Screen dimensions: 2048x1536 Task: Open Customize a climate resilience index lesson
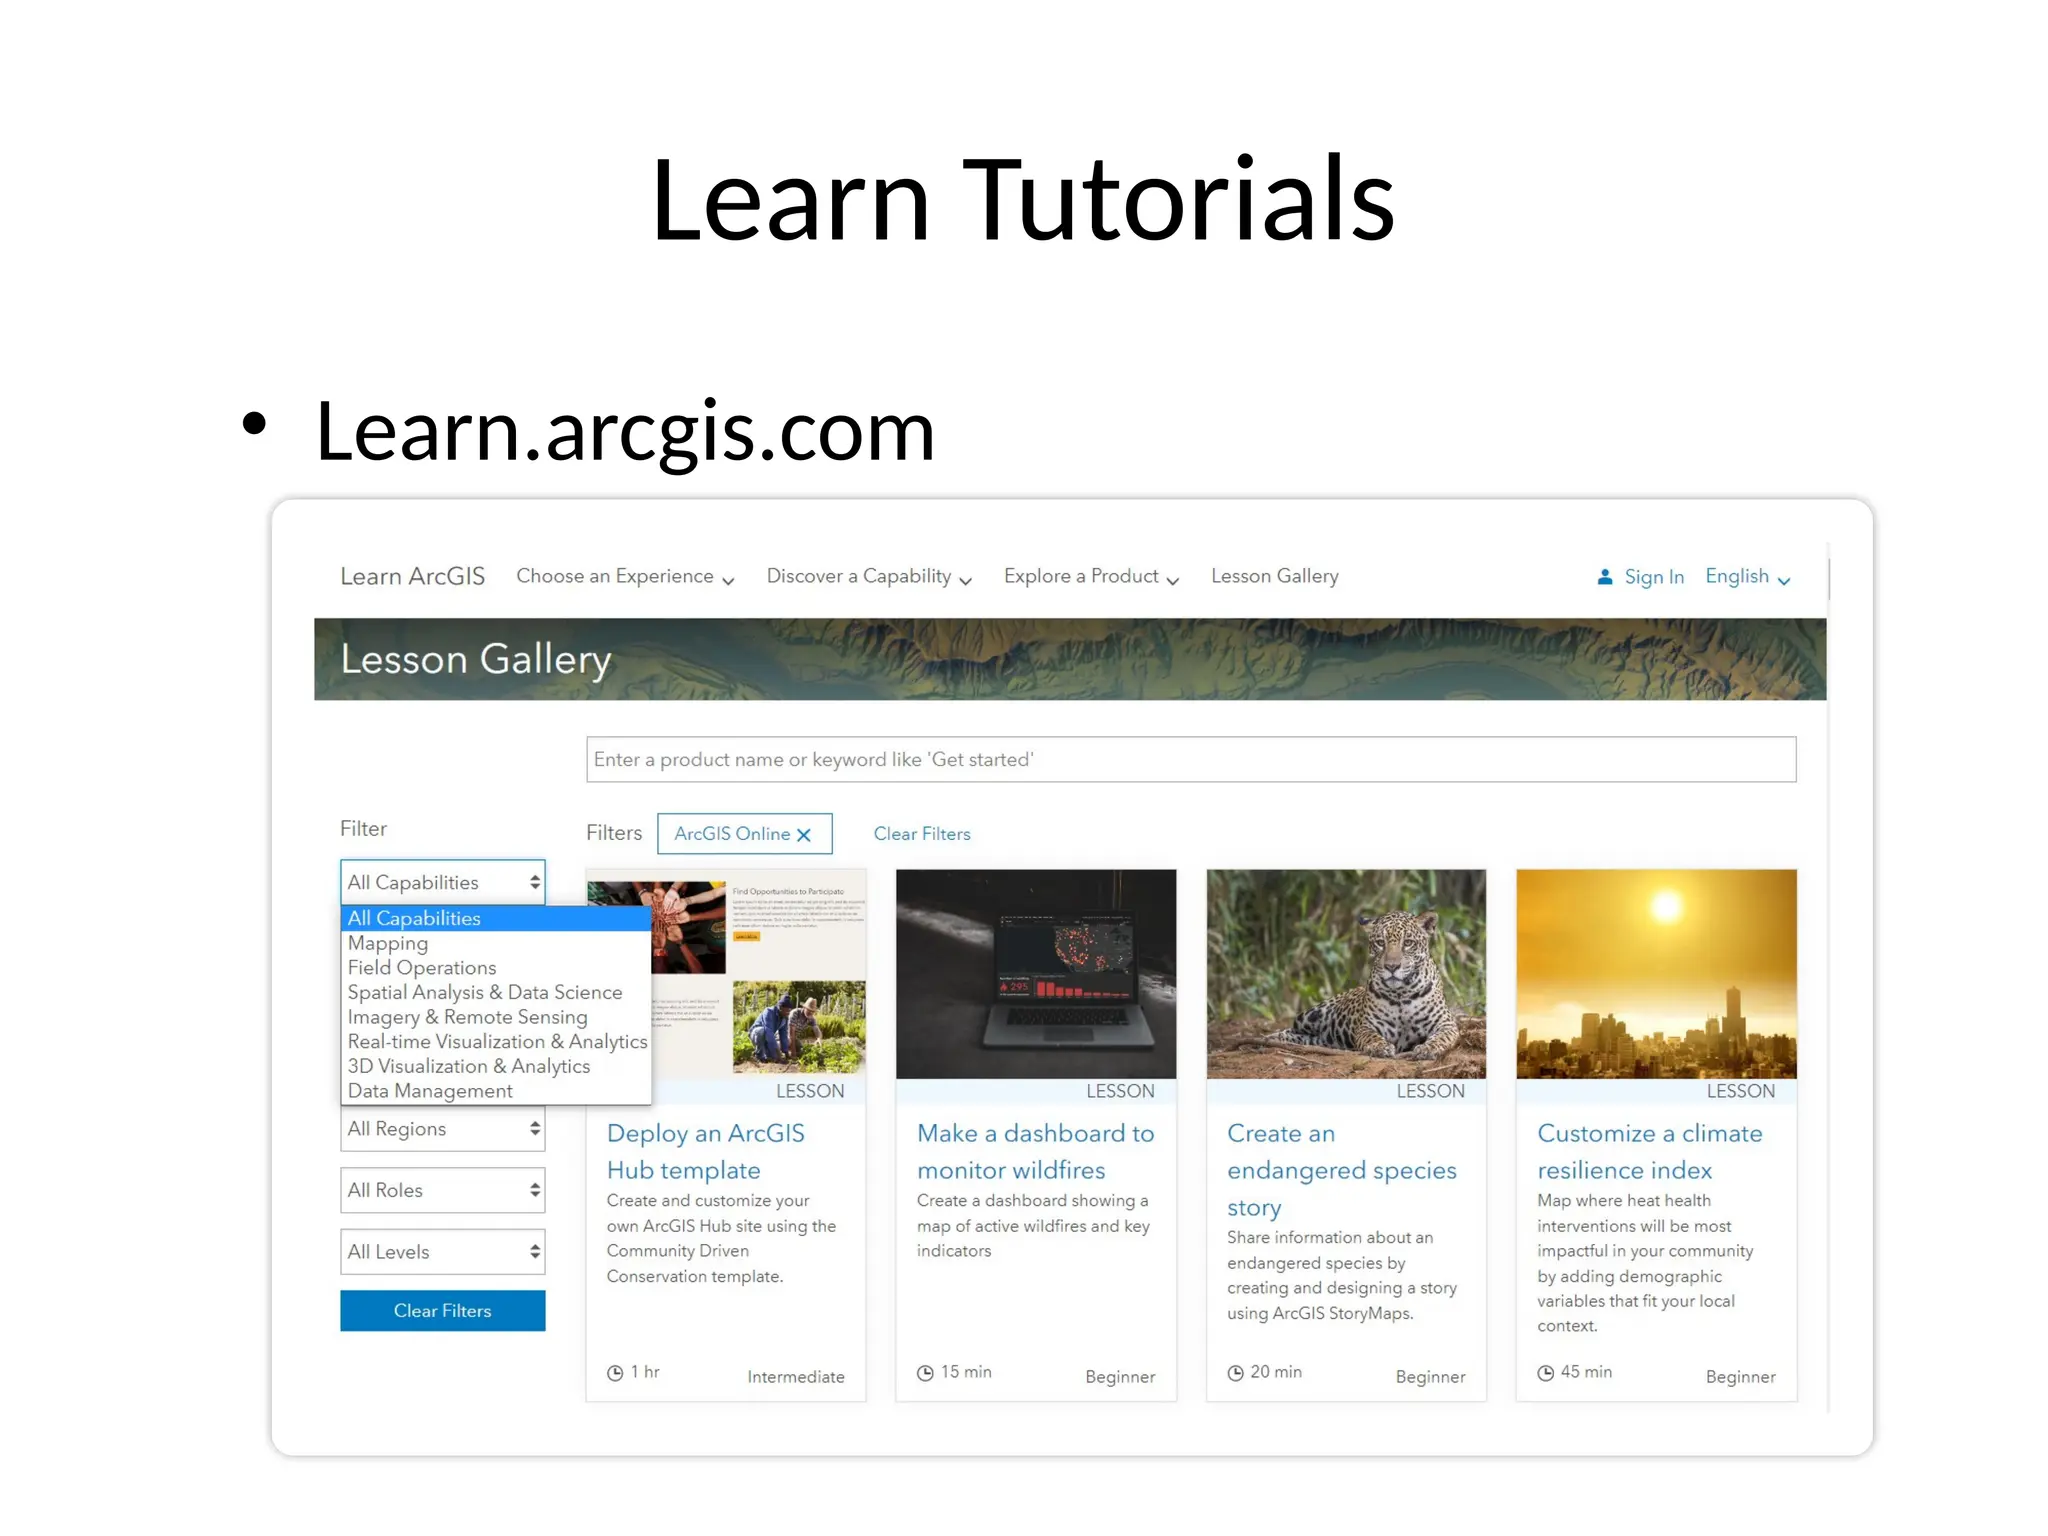[x=1650, y=1152]
